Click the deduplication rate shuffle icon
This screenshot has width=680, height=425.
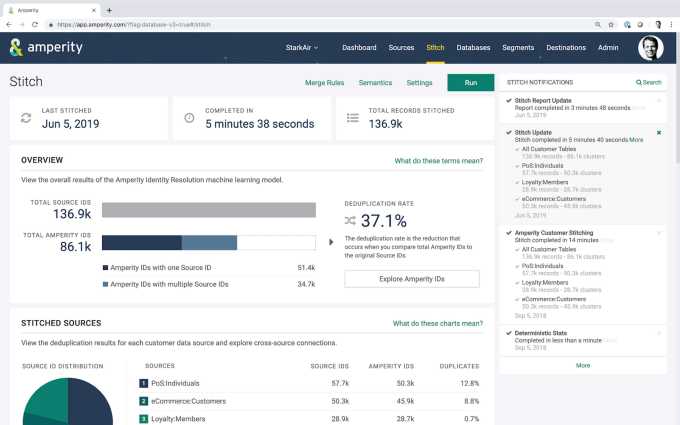pyautogui.click(x=350, y=220)
